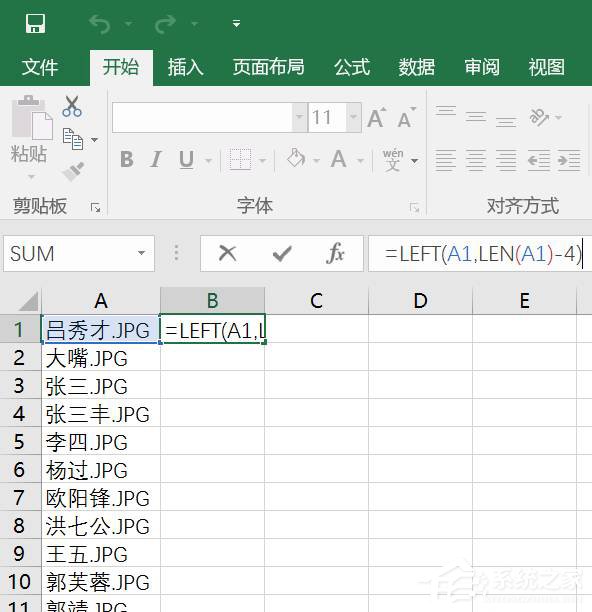Switch to the 页面布局 ribbon tab
The height and width of the screenshot is (612, 592).
[268, 67]
